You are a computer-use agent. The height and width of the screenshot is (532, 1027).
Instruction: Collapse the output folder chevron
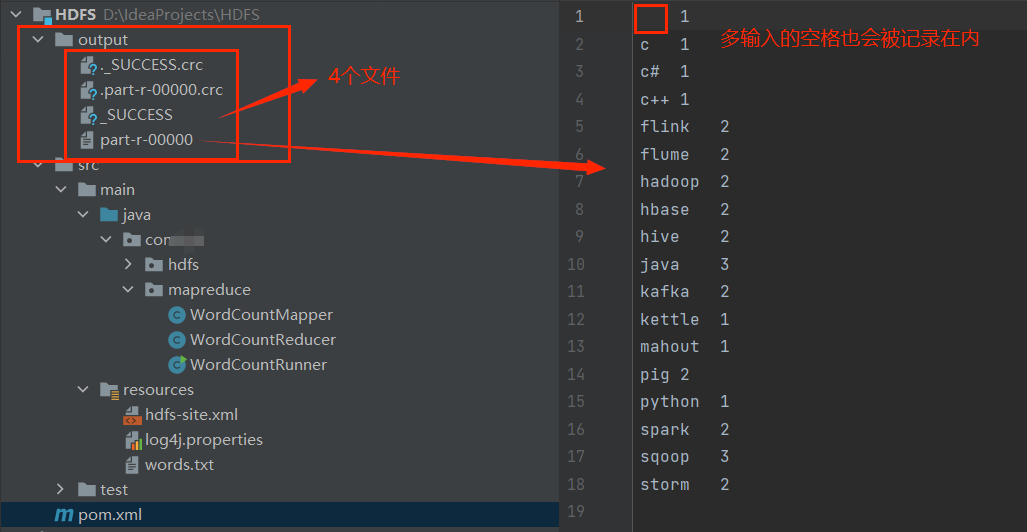click(39, 39)
